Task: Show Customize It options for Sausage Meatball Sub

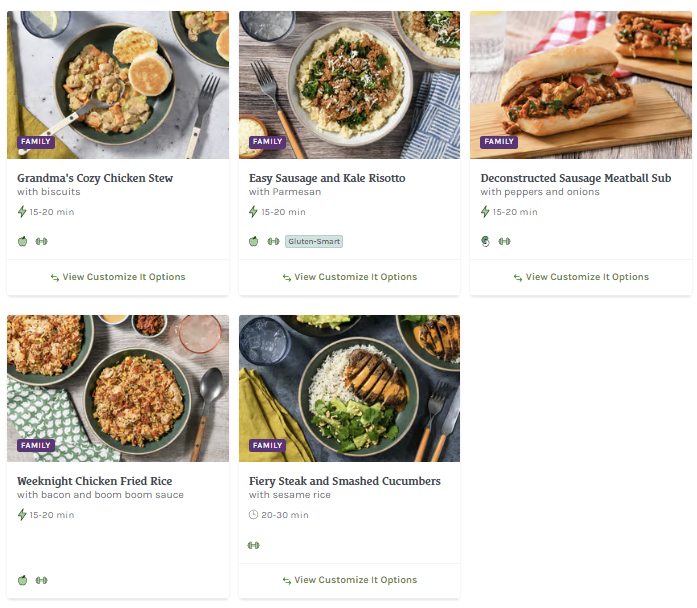Action: pyautogui.click(x=581, y=277)
